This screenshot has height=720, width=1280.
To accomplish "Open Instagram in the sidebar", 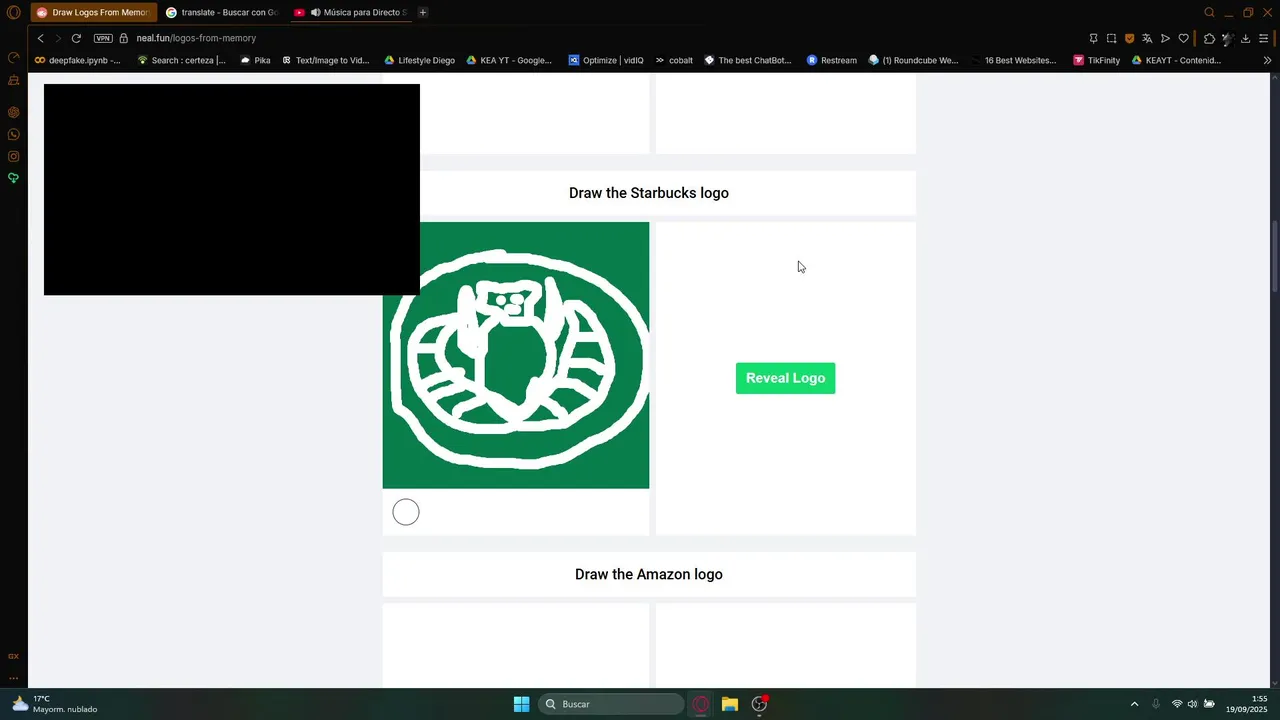I will tap(14, 156).
